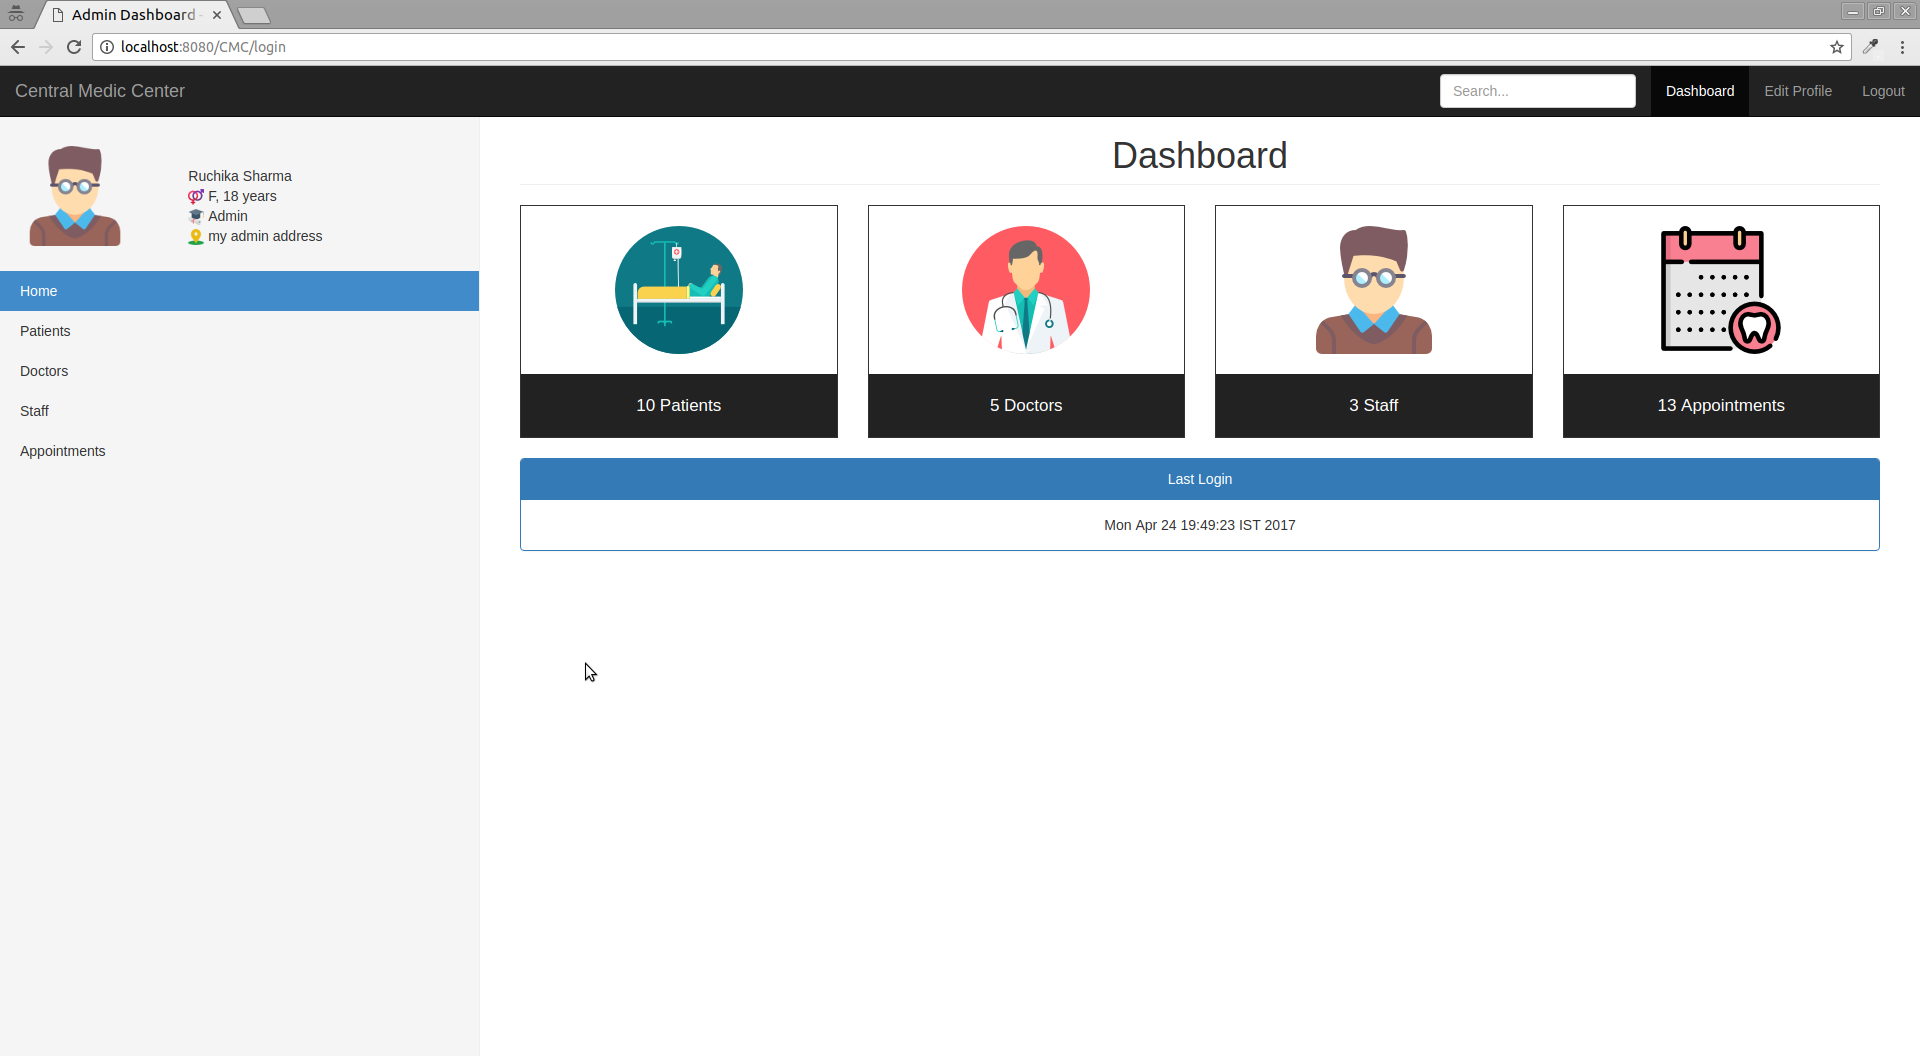Click the eyedropper extension icon

tap(1870, 47)
